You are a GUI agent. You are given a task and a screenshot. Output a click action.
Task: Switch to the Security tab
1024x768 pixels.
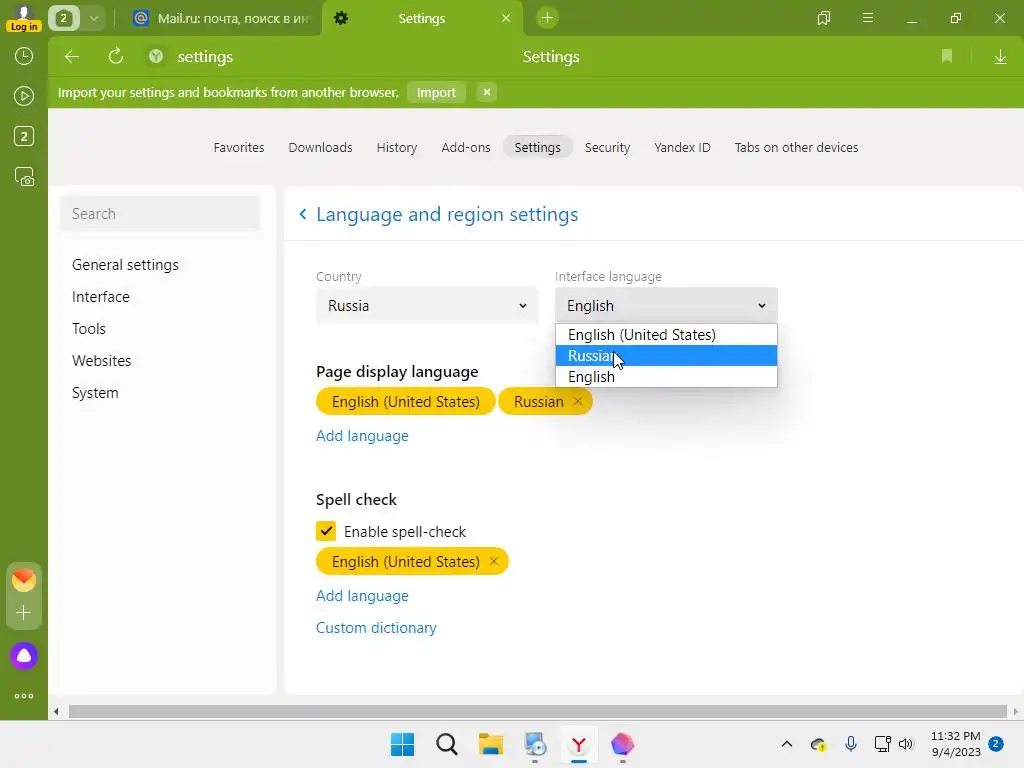tap(607, 148)
